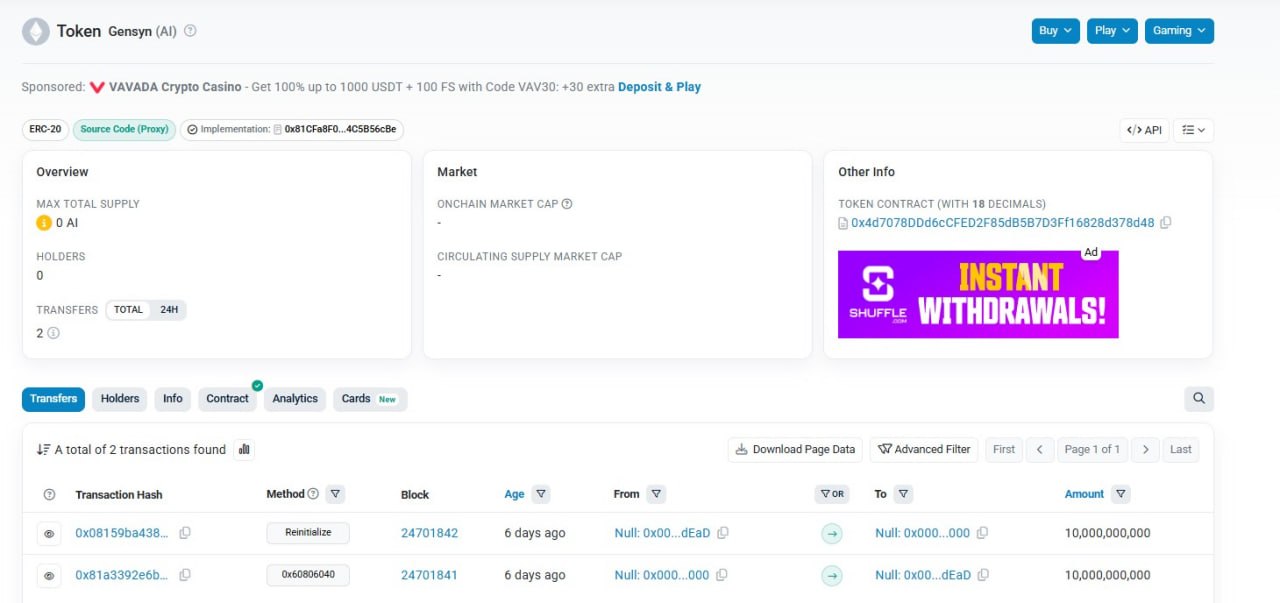The width and height of the screenshot is (1280, 603).
Task: Open the Method column filter
Action: coord(336,494)
